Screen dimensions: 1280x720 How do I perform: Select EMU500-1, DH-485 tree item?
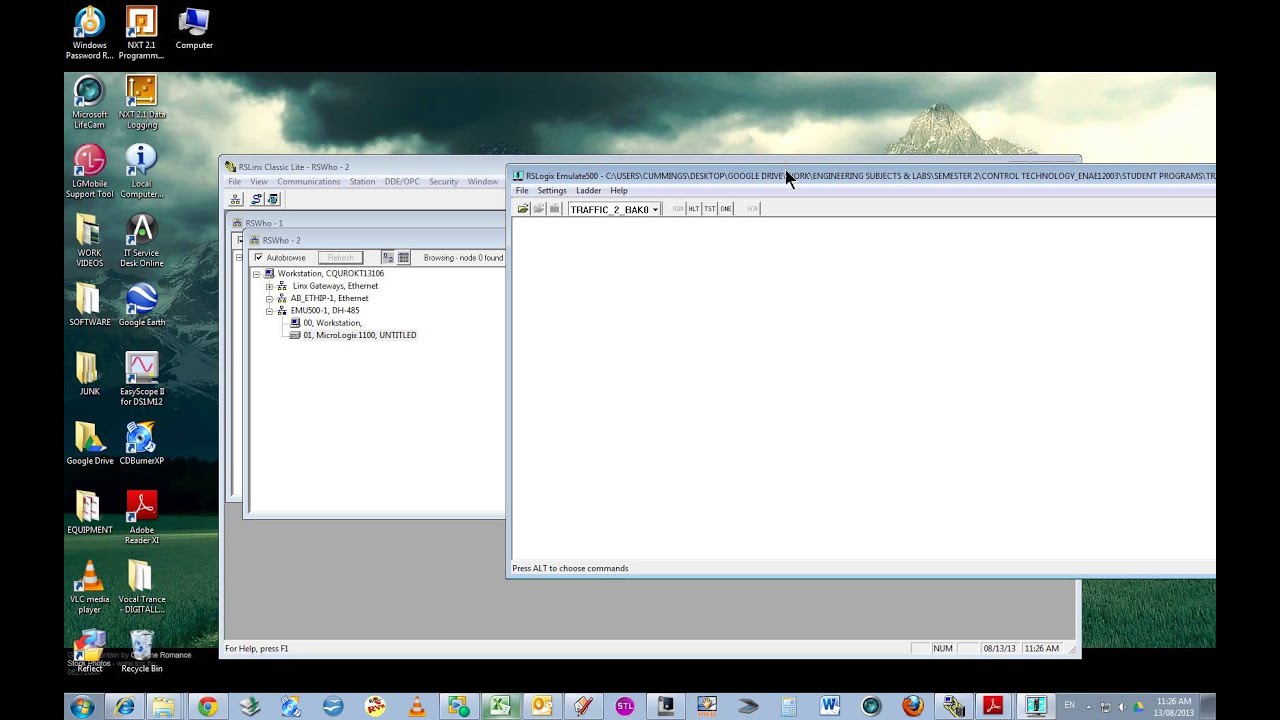pos(324,311)
